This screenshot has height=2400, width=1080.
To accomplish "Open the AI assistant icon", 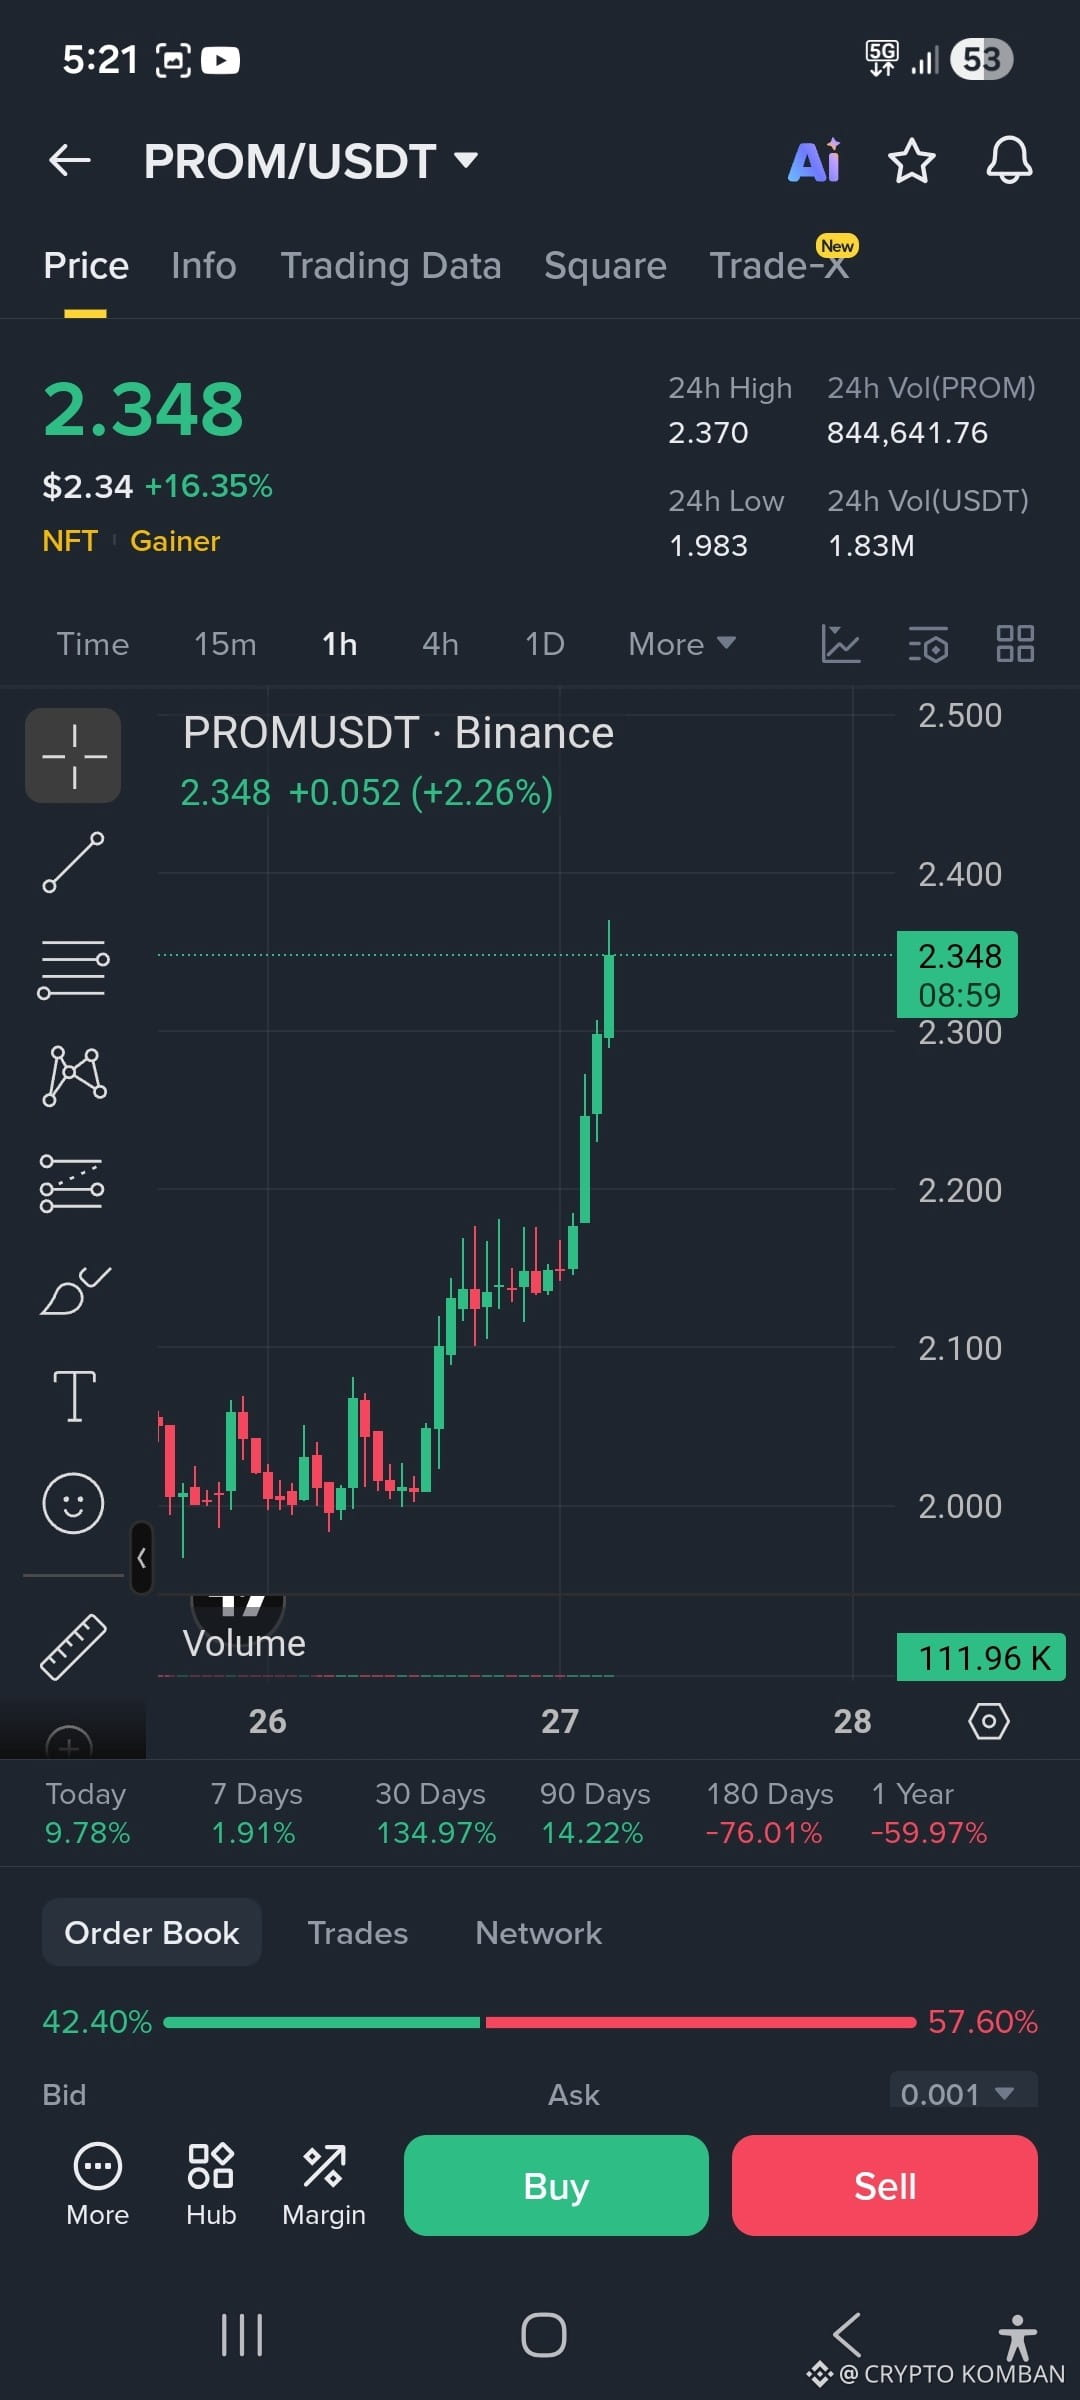I will tap(815, 160).
